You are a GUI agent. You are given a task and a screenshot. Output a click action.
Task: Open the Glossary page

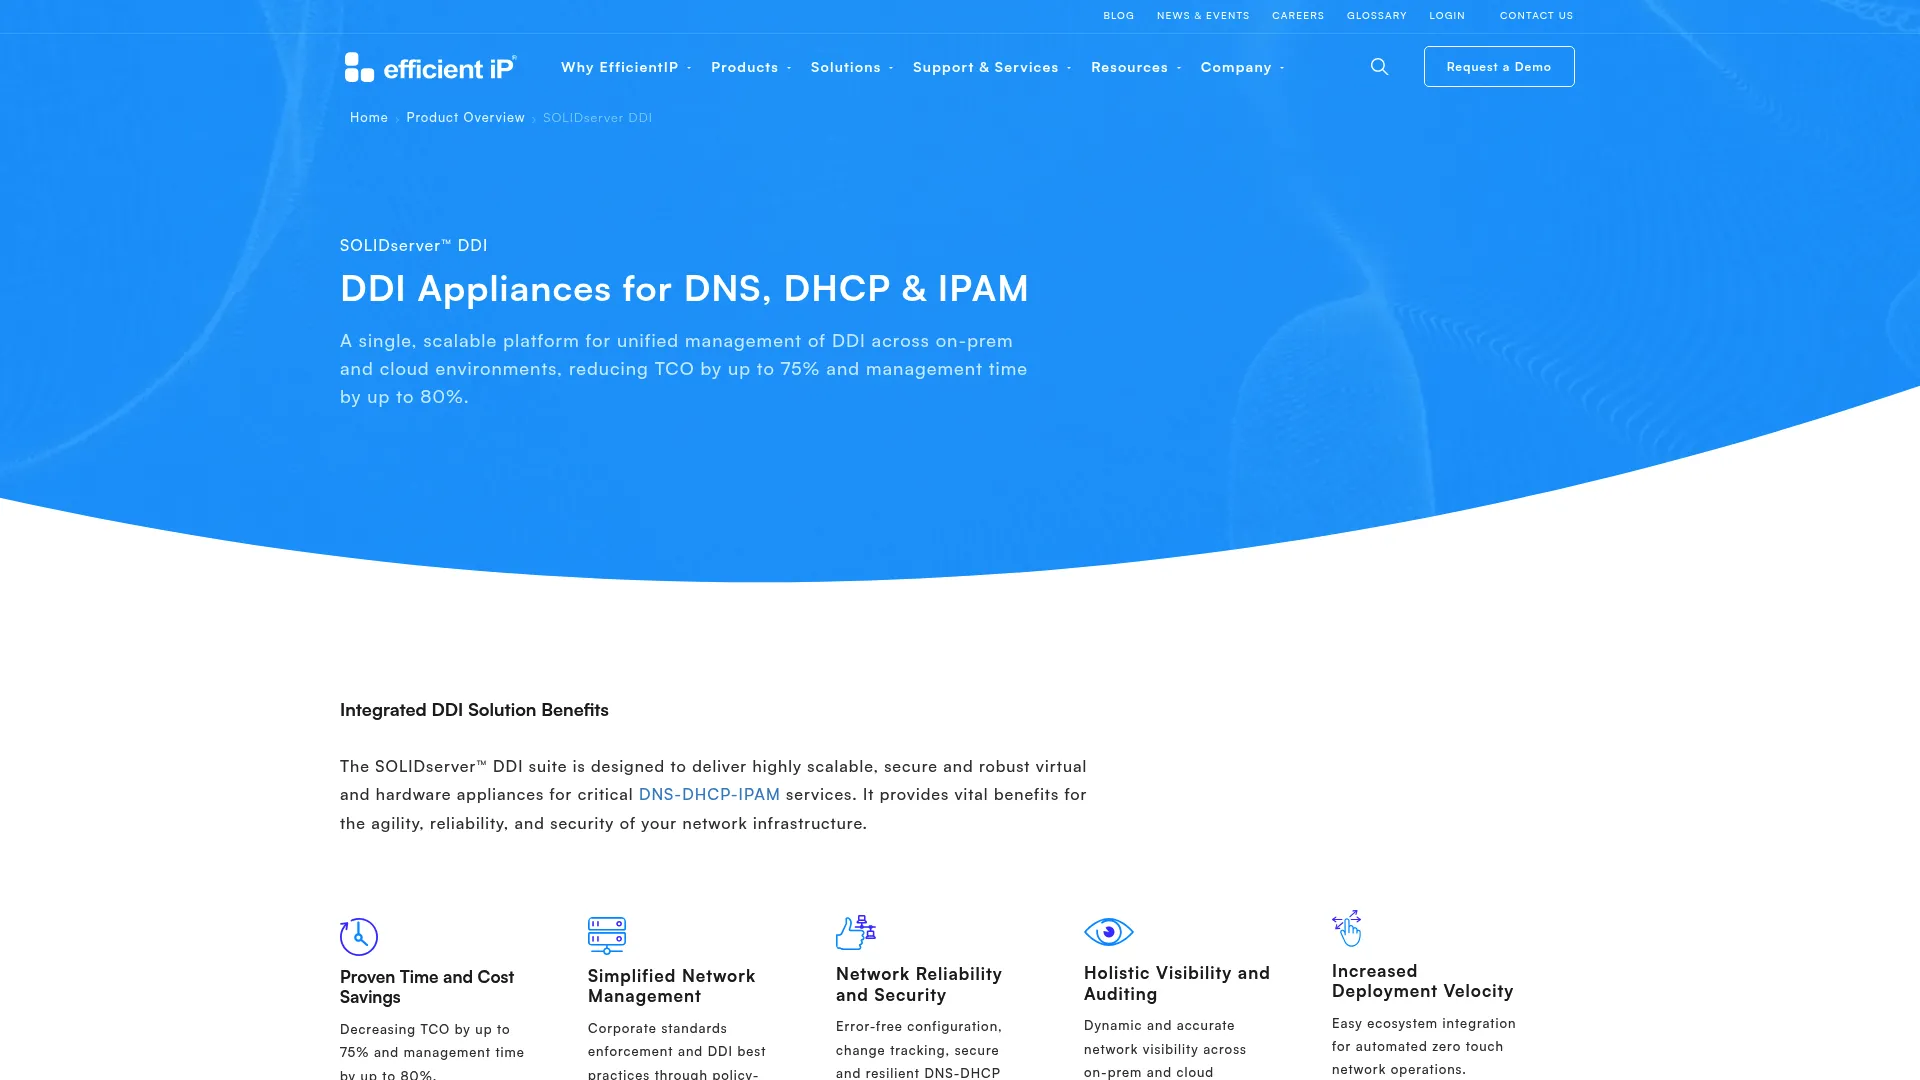pos(1376,16)
